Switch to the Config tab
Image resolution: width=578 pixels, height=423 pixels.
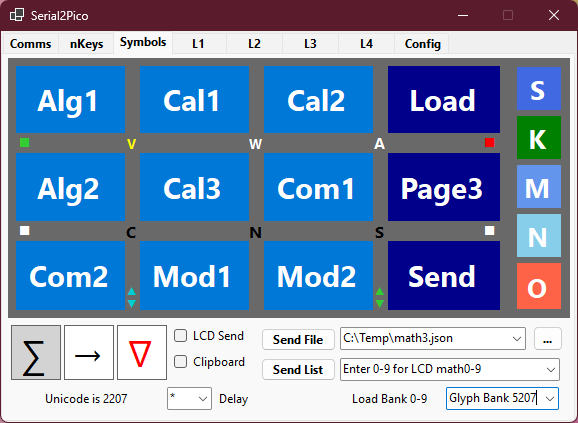point(422,44)
